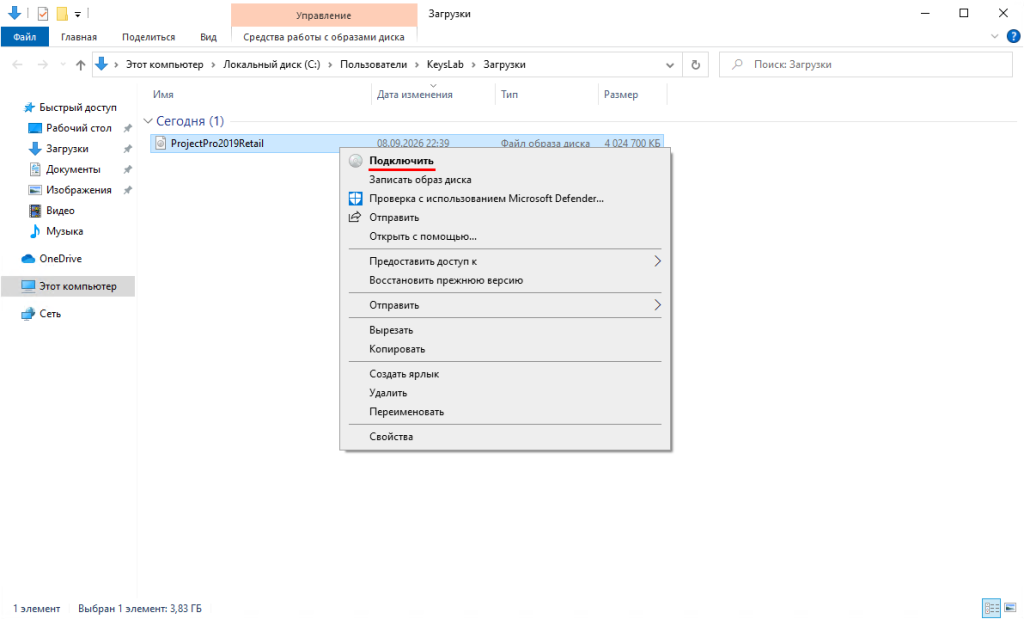Switch to large icons view

click(x=1010, y=608)
